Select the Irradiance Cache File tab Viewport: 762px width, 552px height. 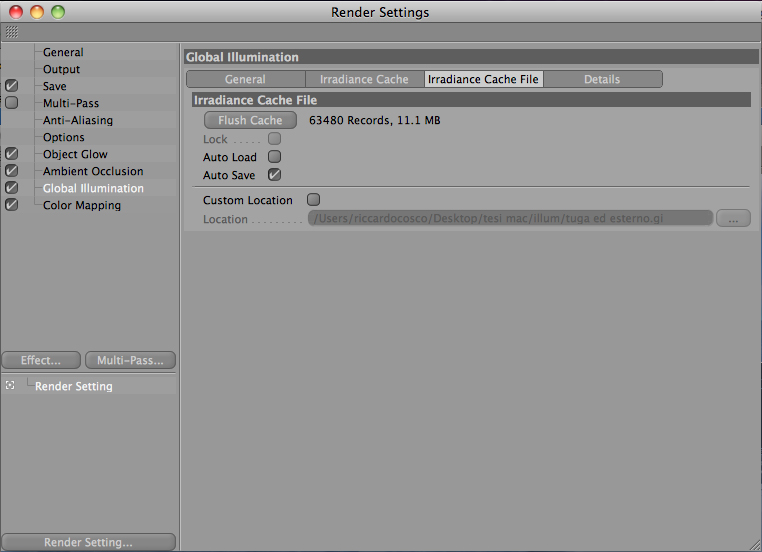[x=484, y=79]
